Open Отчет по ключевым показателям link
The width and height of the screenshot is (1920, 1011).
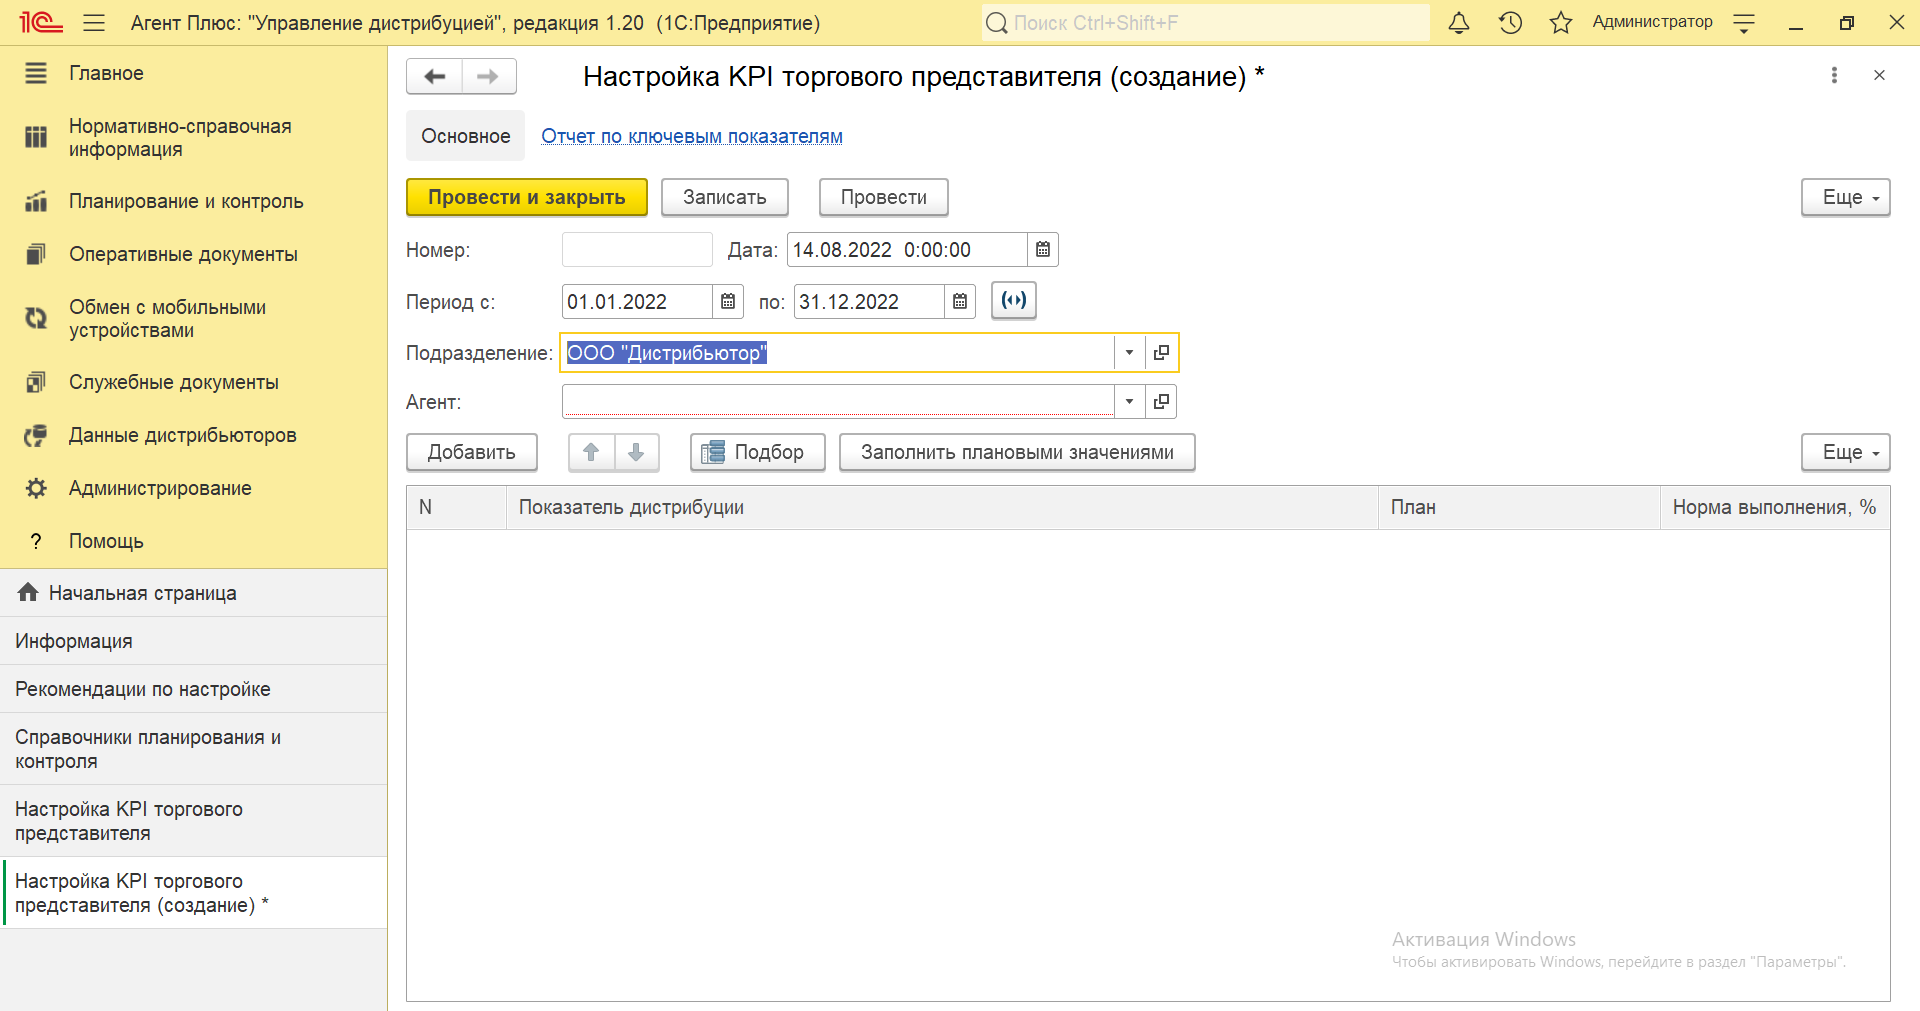692,136
